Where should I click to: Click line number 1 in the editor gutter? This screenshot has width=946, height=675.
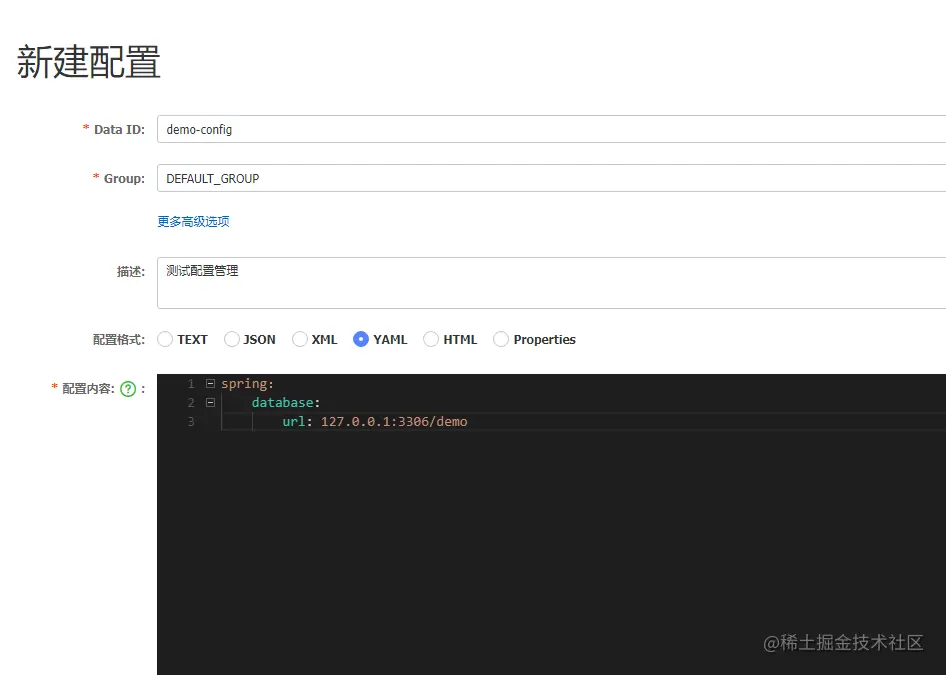[x=191, y=384]
